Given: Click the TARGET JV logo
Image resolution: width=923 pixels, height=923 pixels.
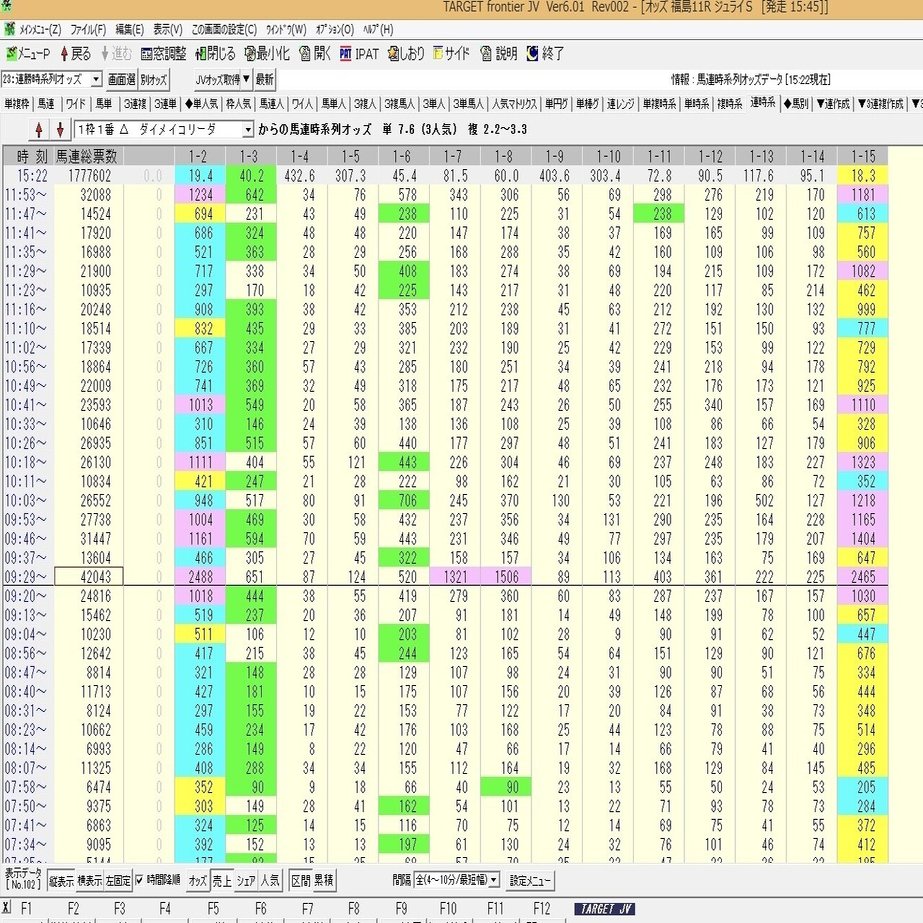Looking at the screenshot, I should (605, 908).
